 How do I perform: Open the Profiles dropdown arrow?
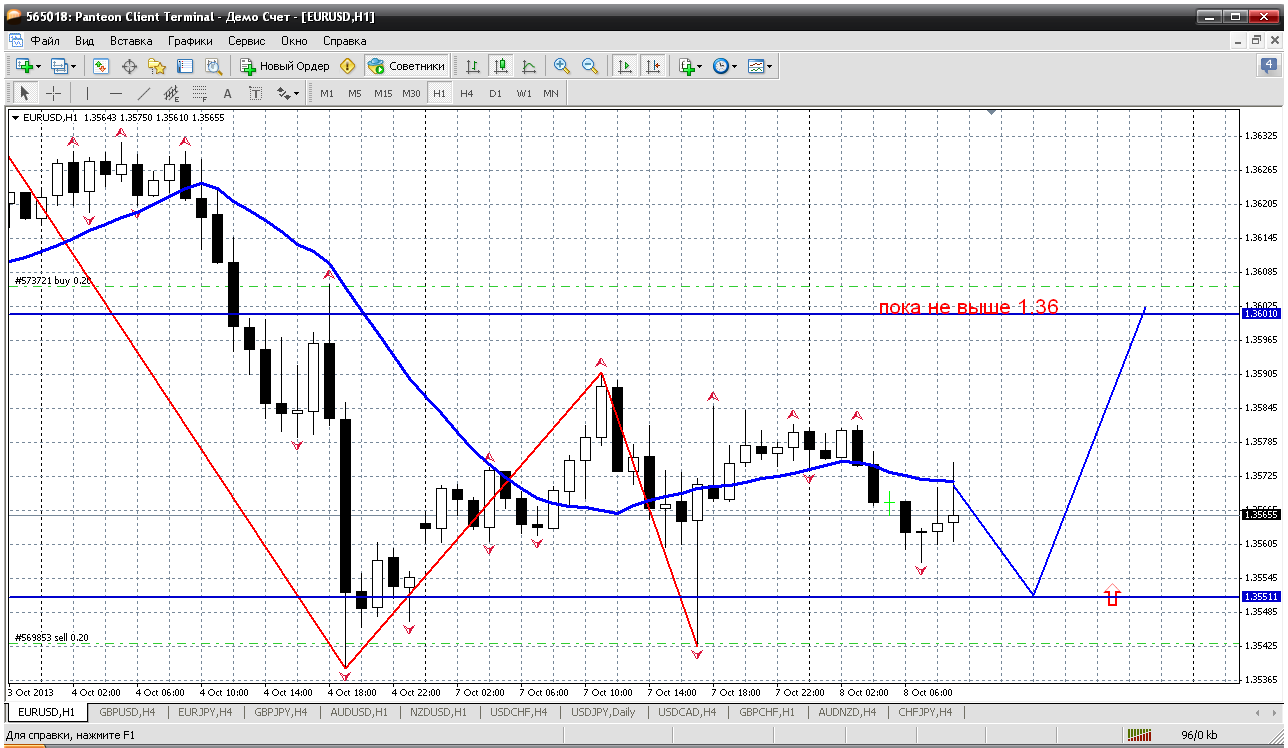74,66
